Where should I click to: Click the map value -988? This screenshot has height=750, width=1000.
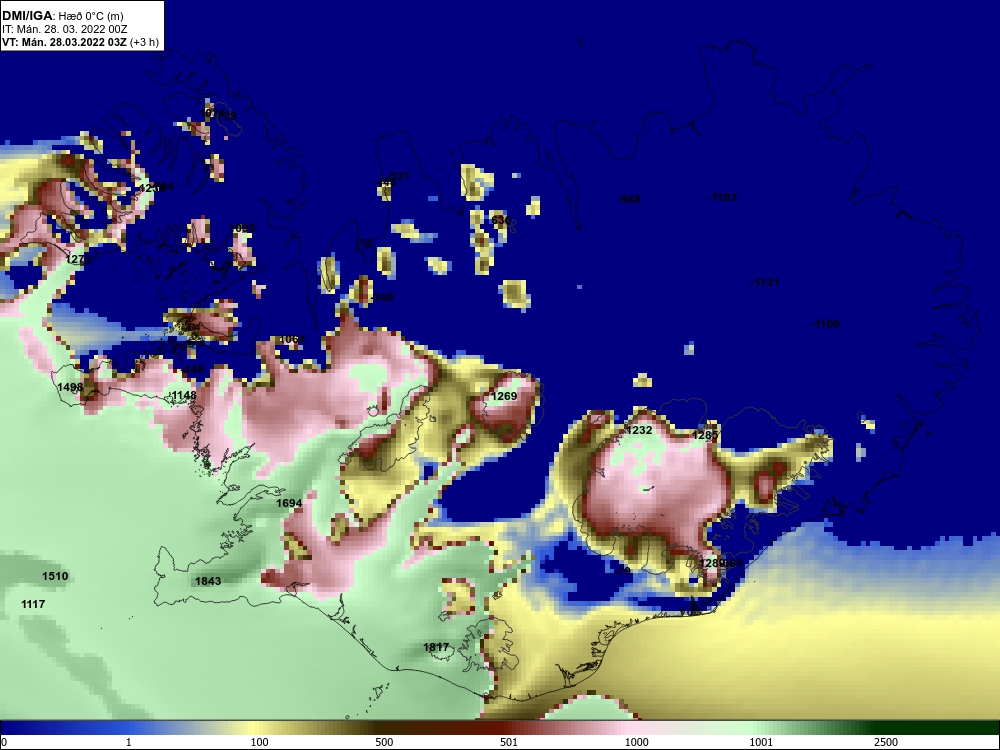point(629,200)
